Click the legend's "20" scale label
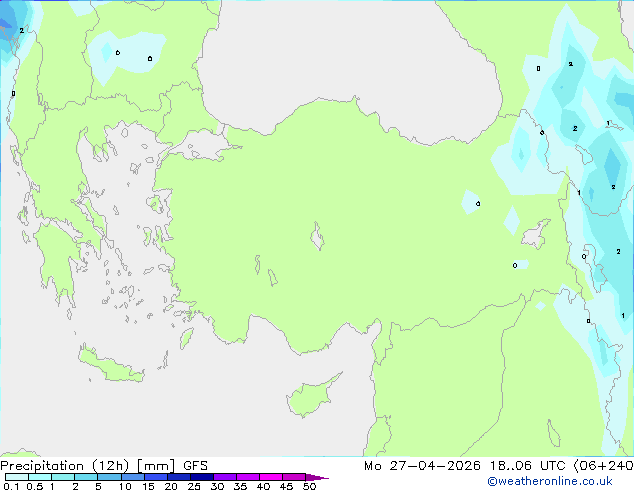The width and height of the screenshot is (634, 490). [x=171, y=486]
